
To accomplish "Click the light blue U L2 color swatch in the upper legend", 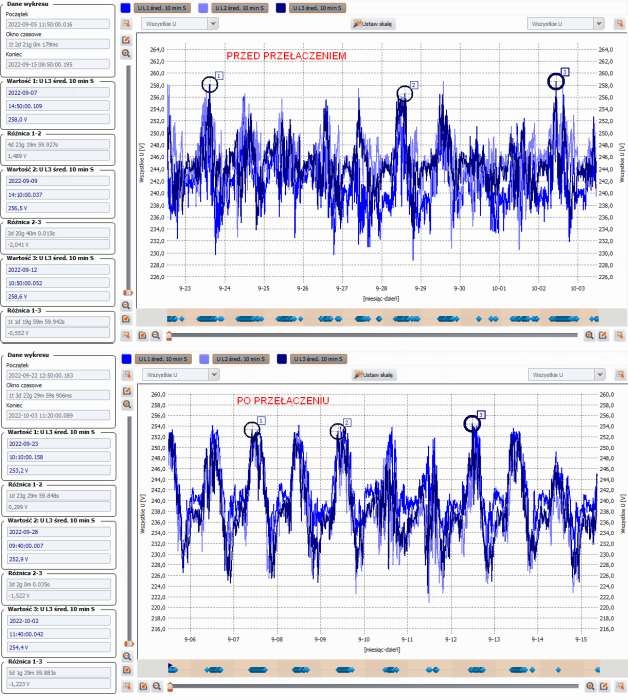I will [x=203, y=8].
